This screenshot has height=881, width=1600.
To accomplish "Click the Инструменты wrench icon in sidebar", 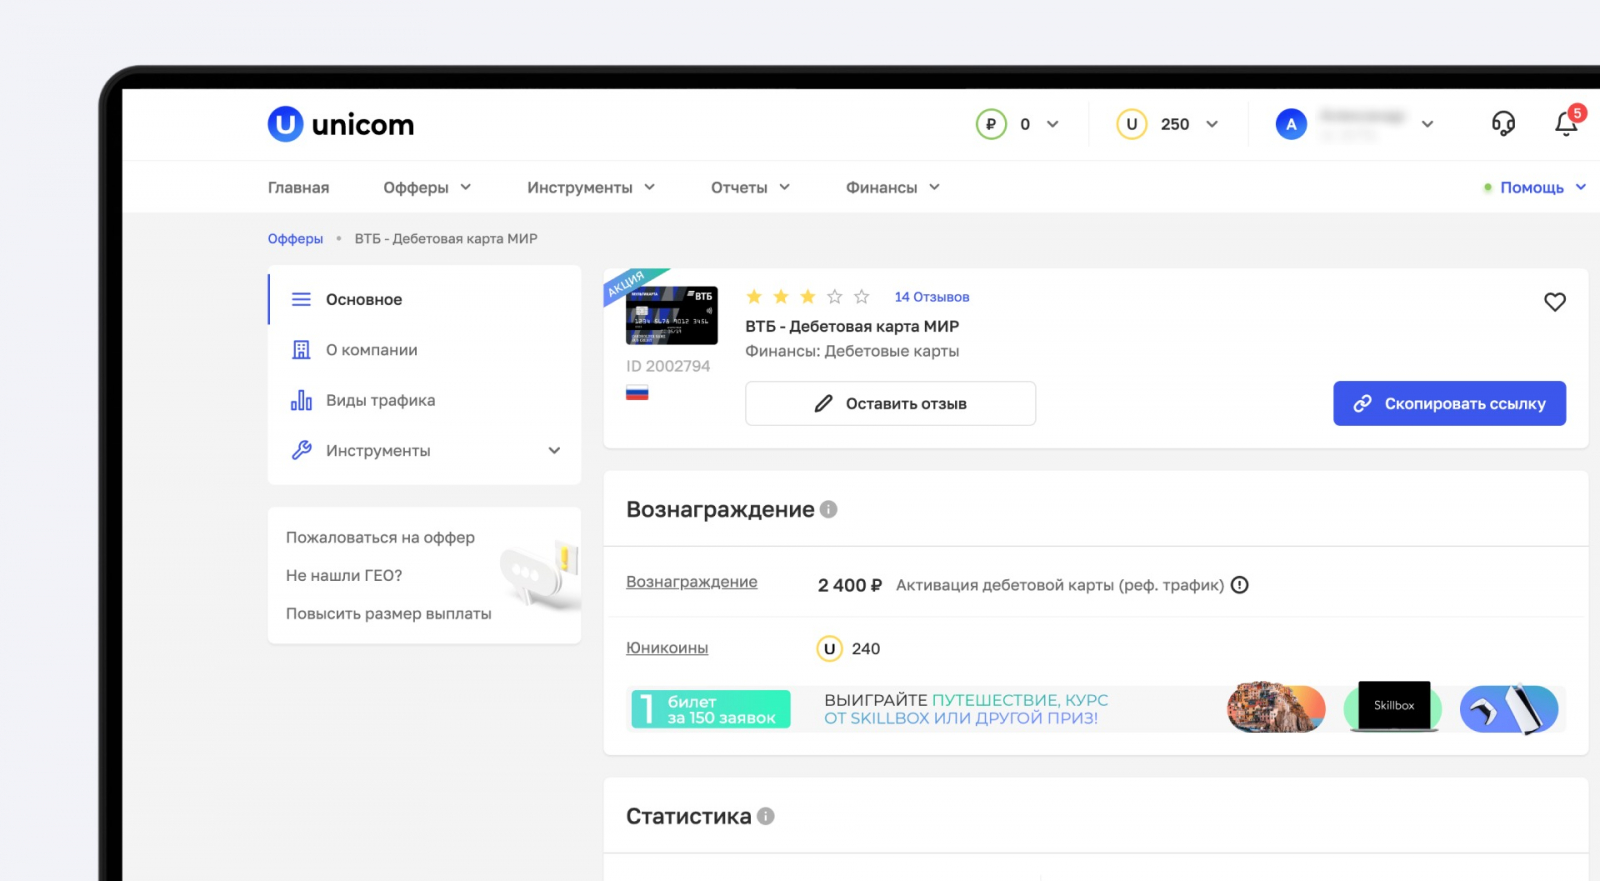I will [301, 450].
